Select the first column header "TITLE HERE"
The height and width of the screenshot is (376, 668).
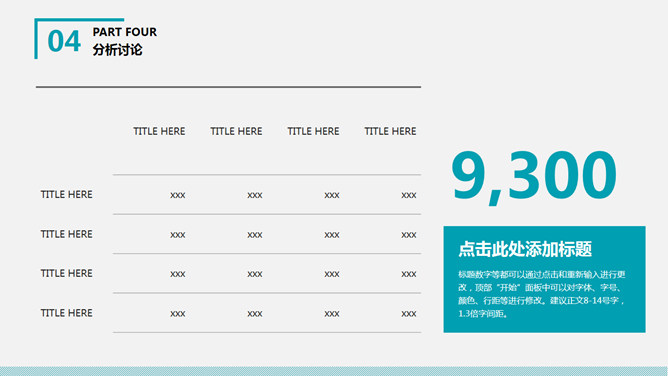point(159,131)
